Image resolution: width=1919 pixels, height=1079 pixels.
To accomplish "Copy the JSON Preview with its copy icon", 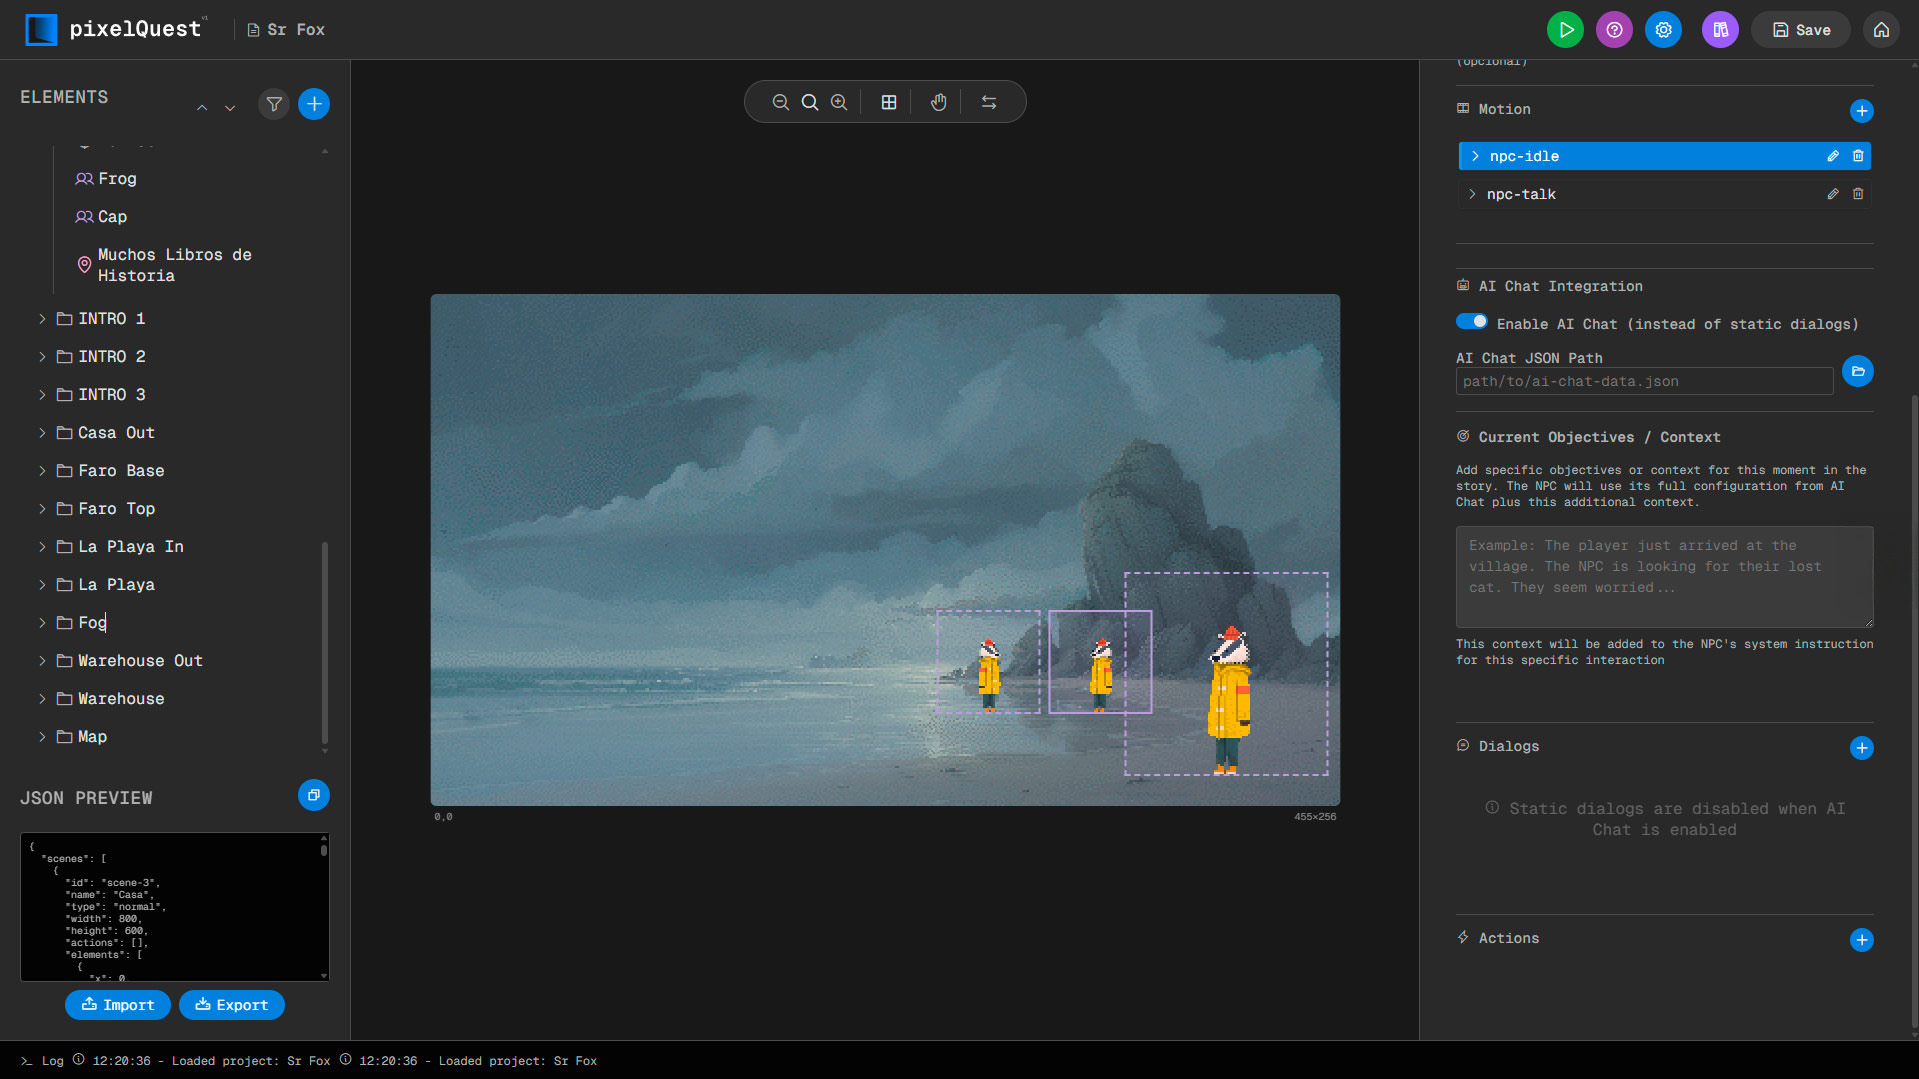I will (x=313, y=795).
